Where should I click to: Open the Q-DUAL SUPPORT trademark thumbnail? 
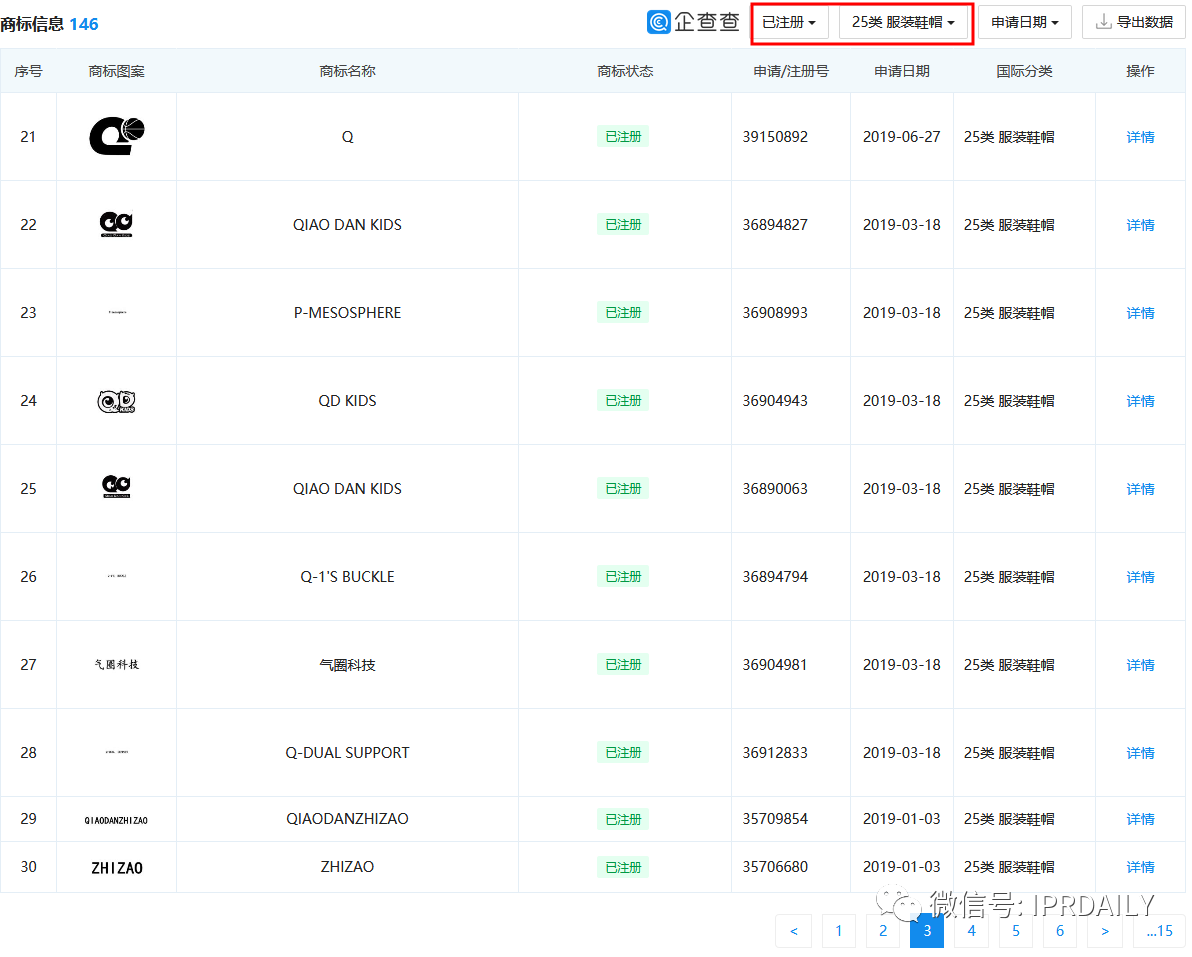click(x=116, y=752)
